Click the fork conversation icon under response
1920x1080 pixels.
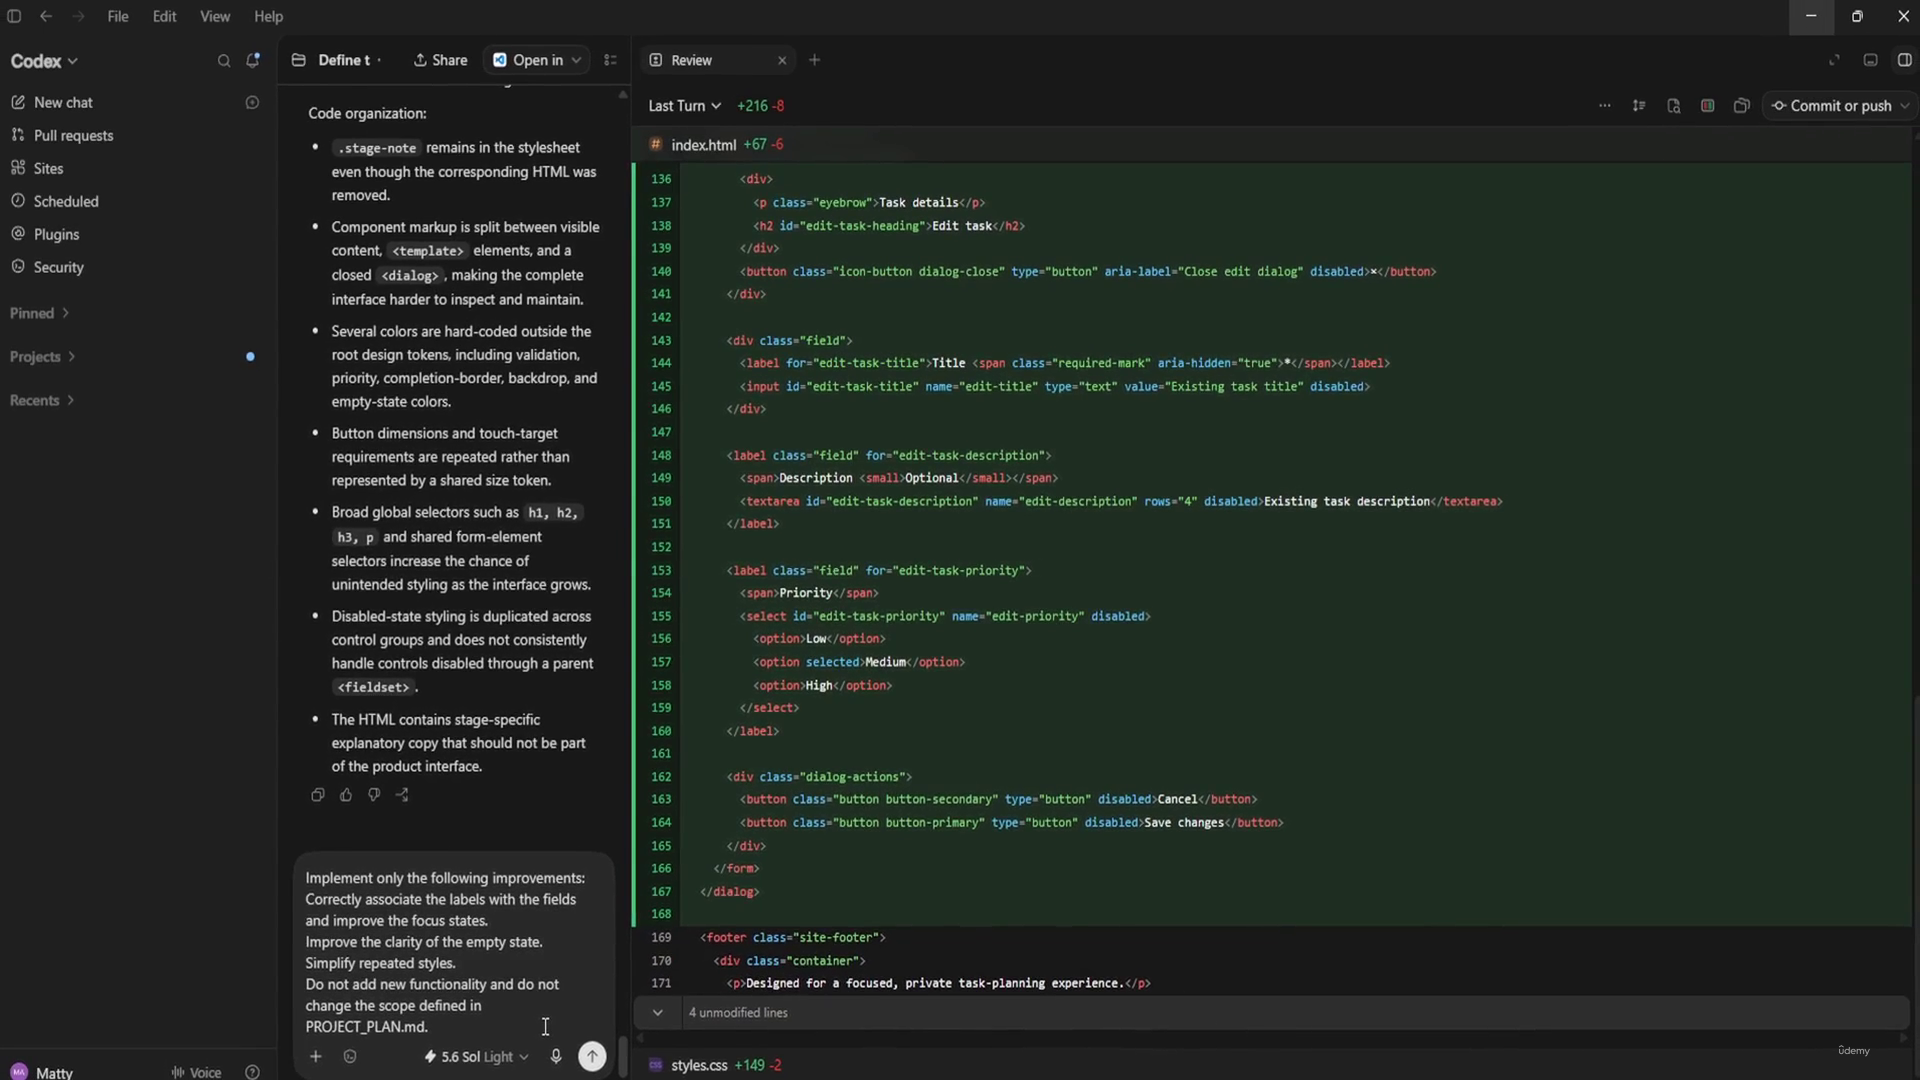(402, 795)
